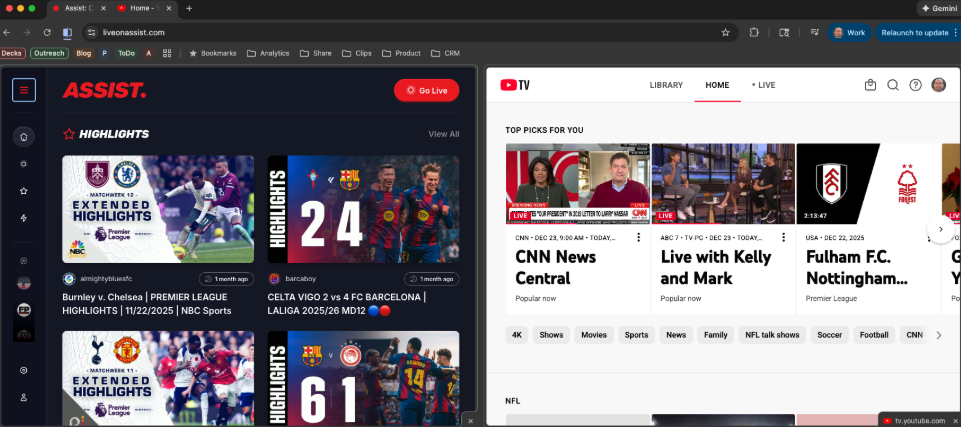Image resolution: width=961 pixels, height=427 pixels.
Task: Switch to the Assist browser tab
Action: click(78, 8)
